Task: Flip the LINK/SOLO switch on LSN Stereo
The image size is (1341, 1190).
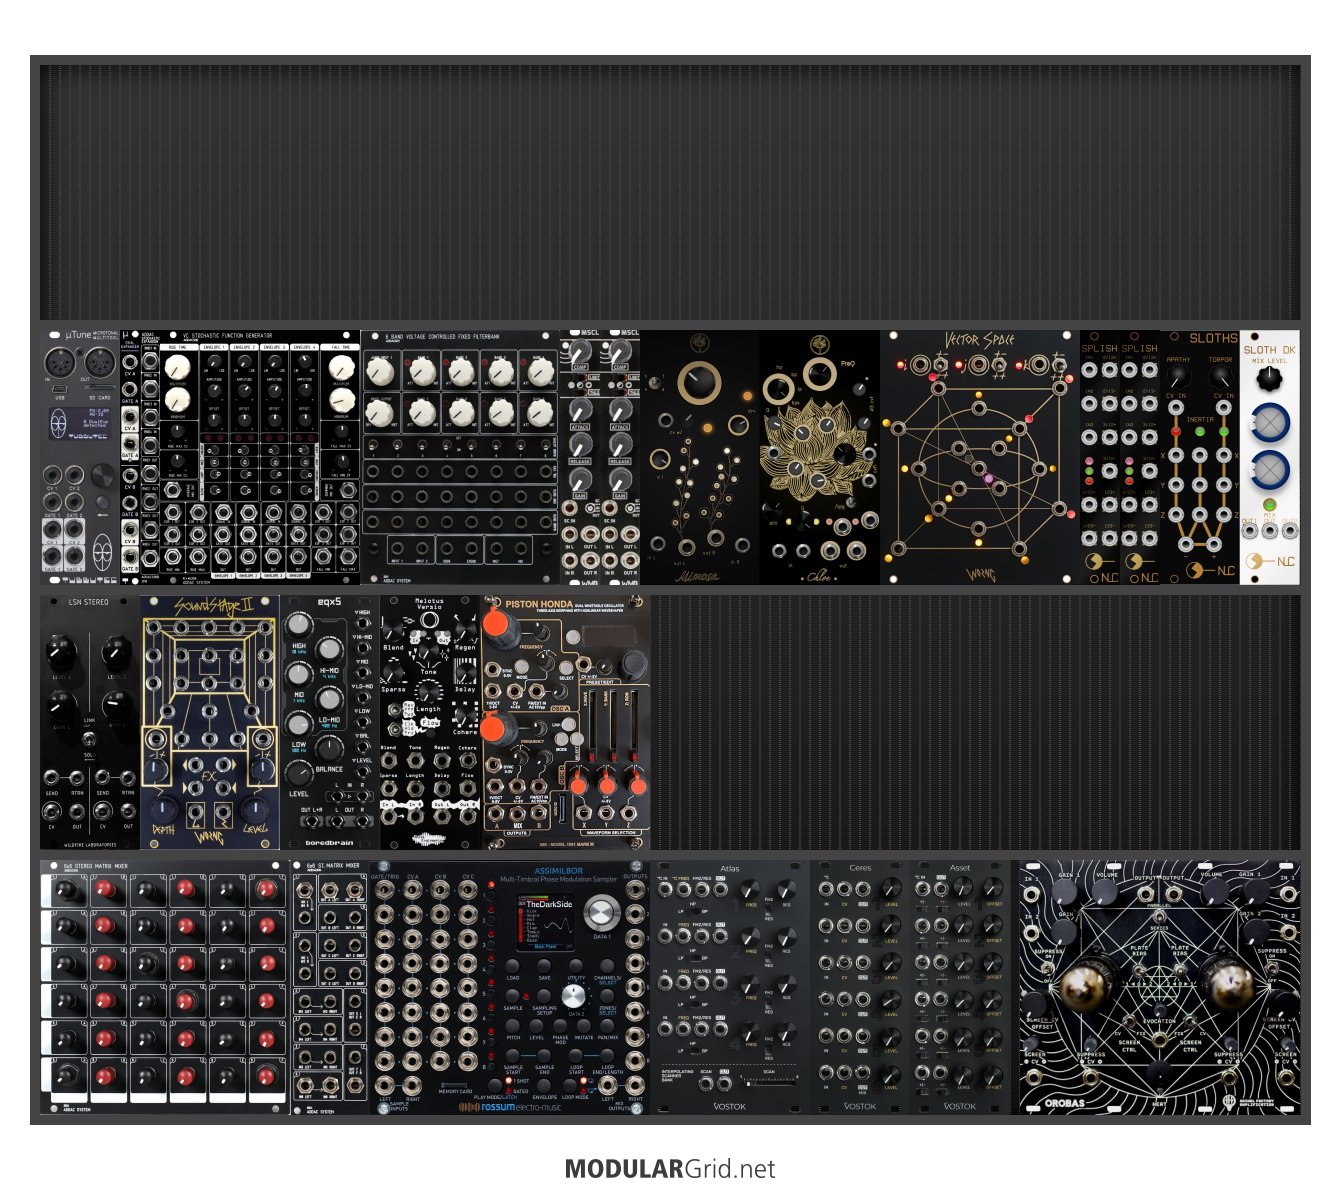Action: coord(90,738)
